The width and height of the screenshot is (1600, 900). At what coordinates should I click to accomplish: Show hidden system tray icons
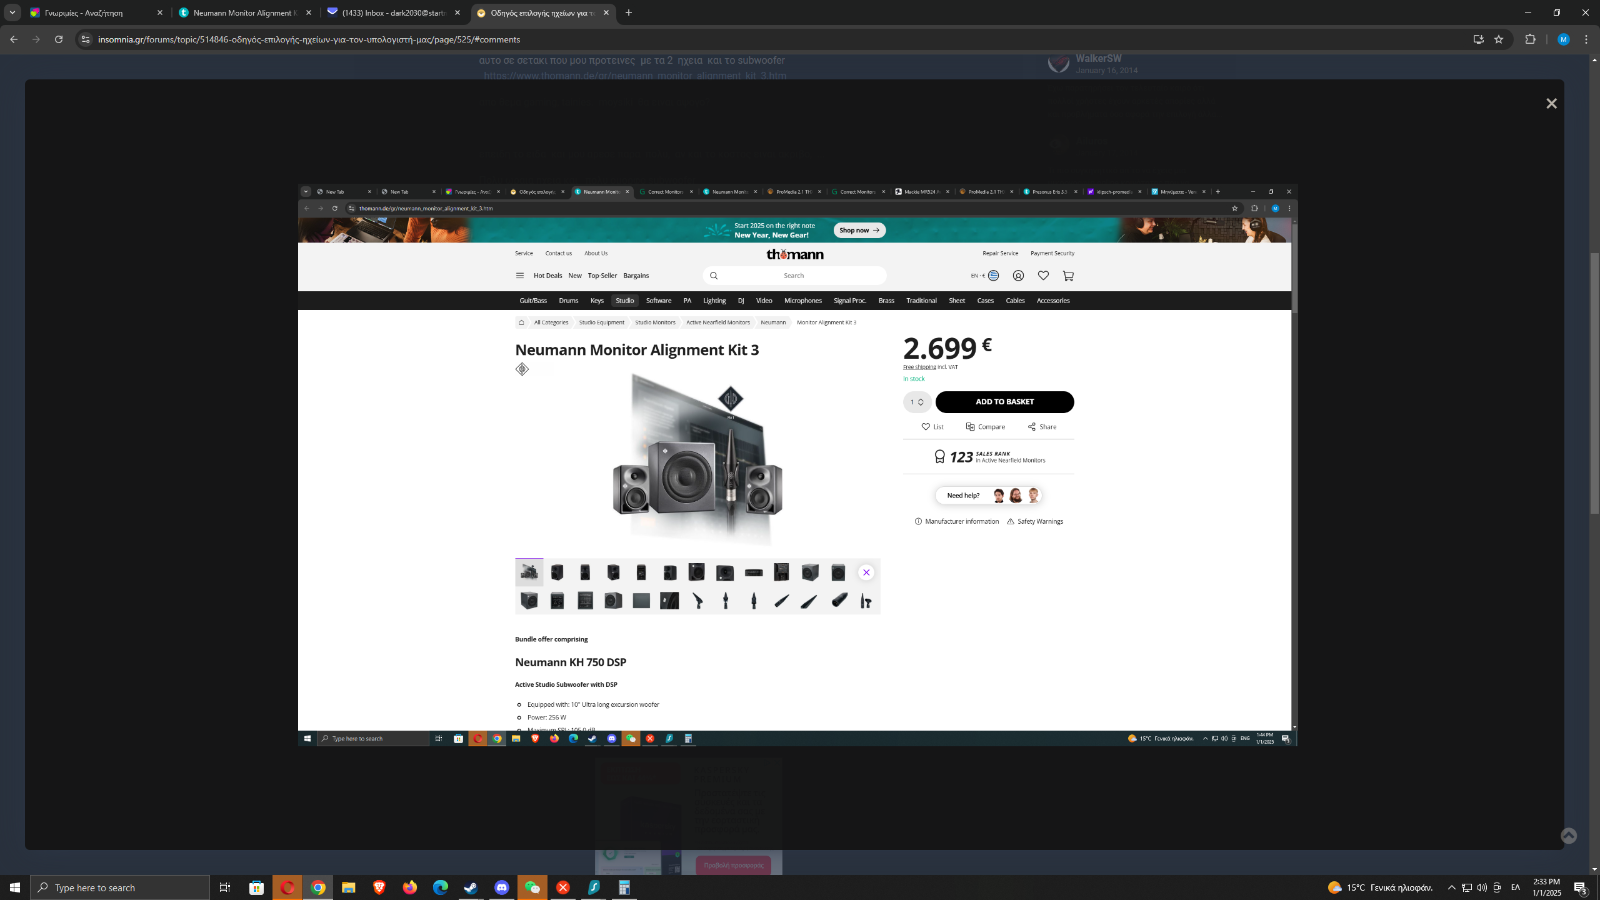point(1451,887)
